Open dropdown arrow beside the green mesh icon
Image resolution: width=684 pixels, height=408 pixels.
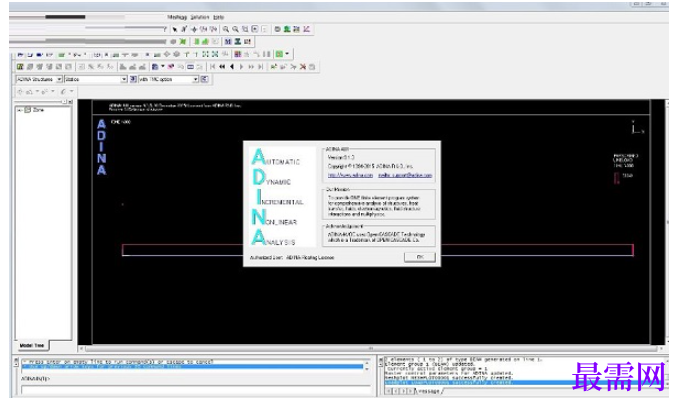287,54
